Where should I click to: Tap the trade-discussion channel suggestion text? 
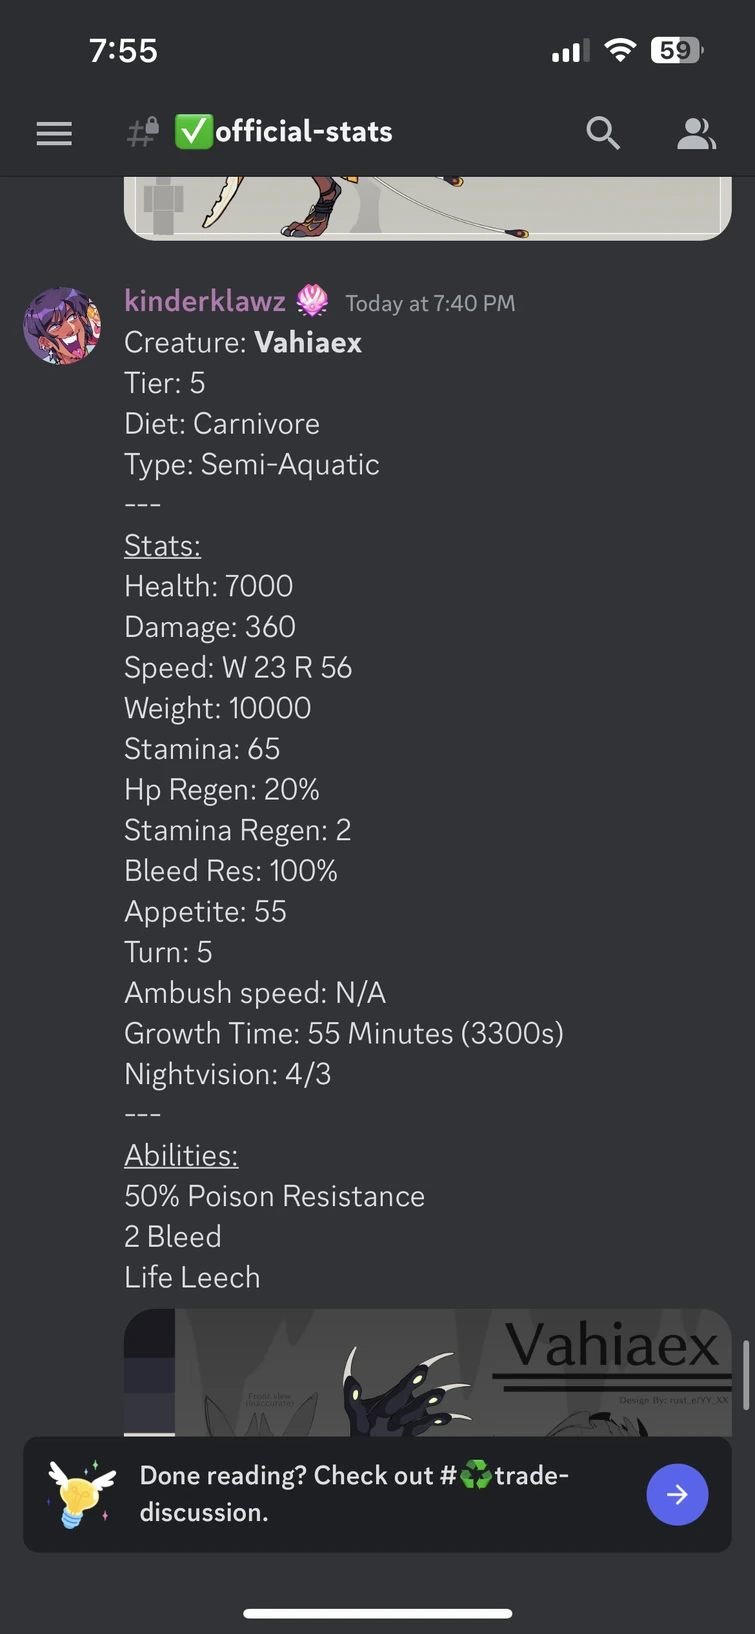(x=354, y=1493)
